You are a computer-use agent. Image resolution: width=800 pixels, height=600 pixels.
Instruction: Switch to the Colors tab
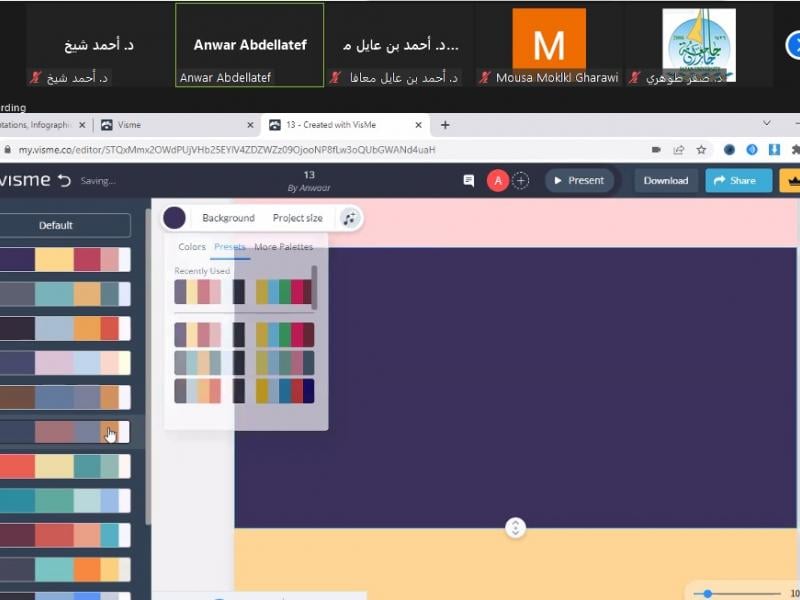tap(192, 247)
